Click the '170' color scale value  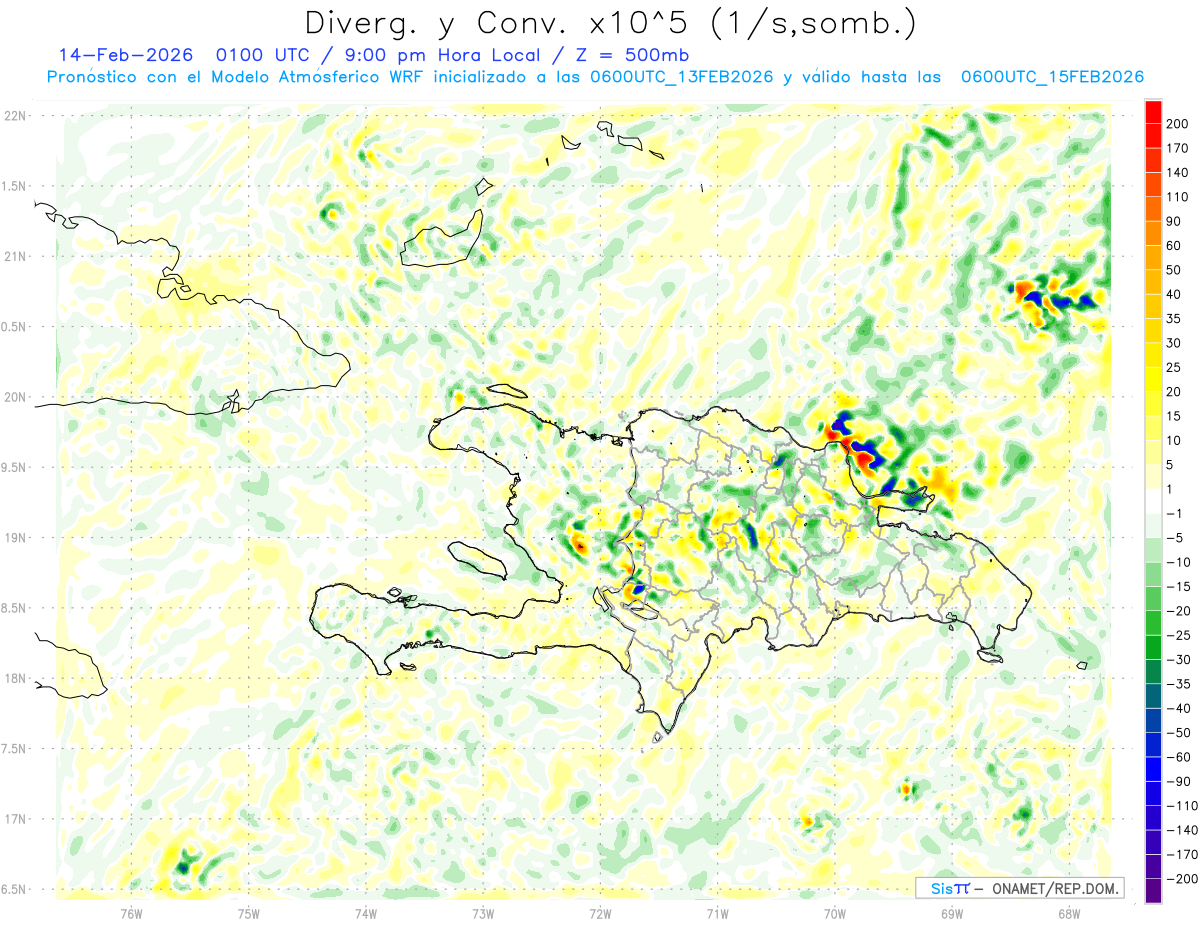1178,148
